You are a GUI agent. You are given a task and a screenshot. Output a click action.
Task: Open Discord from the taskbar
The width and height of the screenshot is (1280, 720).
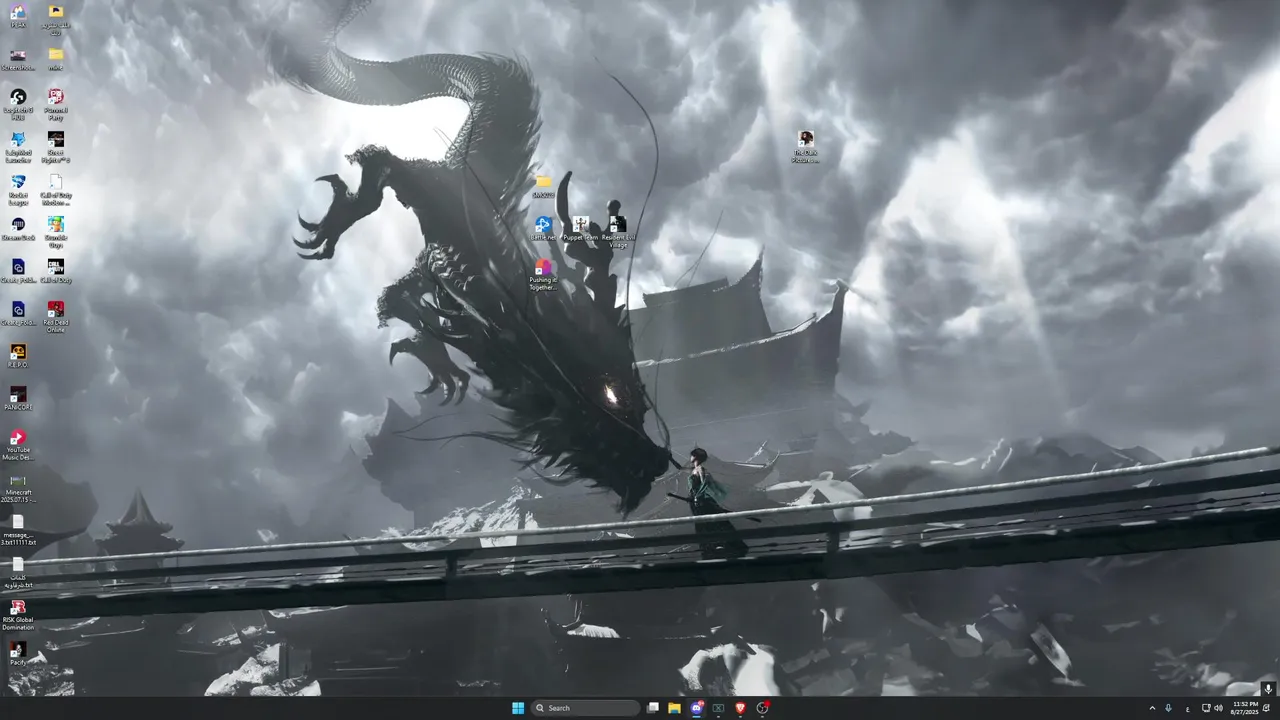tap(697, 708)
